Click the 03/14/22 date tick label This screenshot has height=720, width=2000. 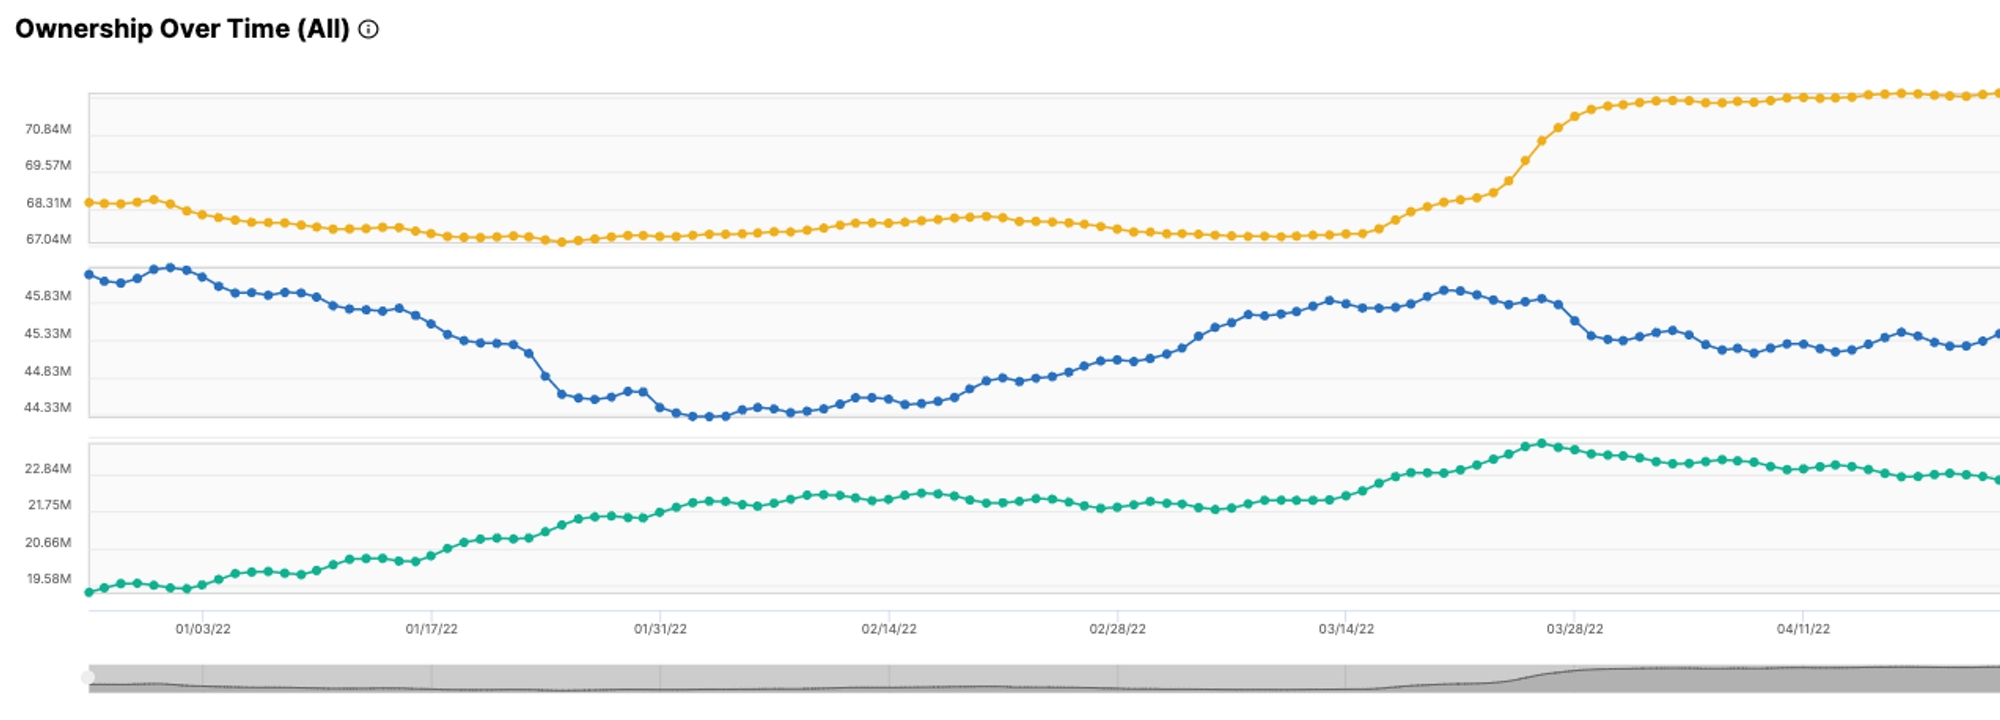1346,629
